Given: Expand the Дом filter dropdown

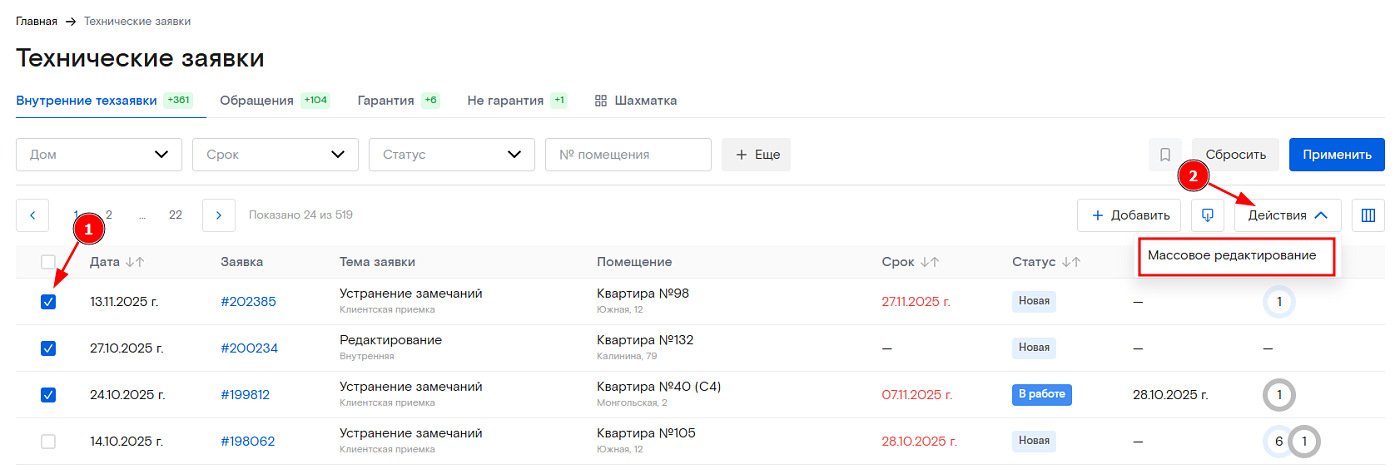Looking at the screenshot, I should [99, 155].
